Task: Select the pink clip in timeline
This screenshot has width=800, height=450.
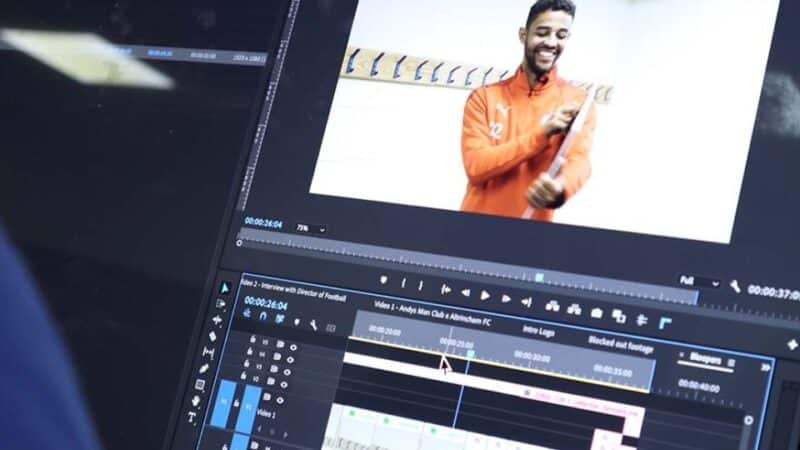Action: (x=582, y=403)
